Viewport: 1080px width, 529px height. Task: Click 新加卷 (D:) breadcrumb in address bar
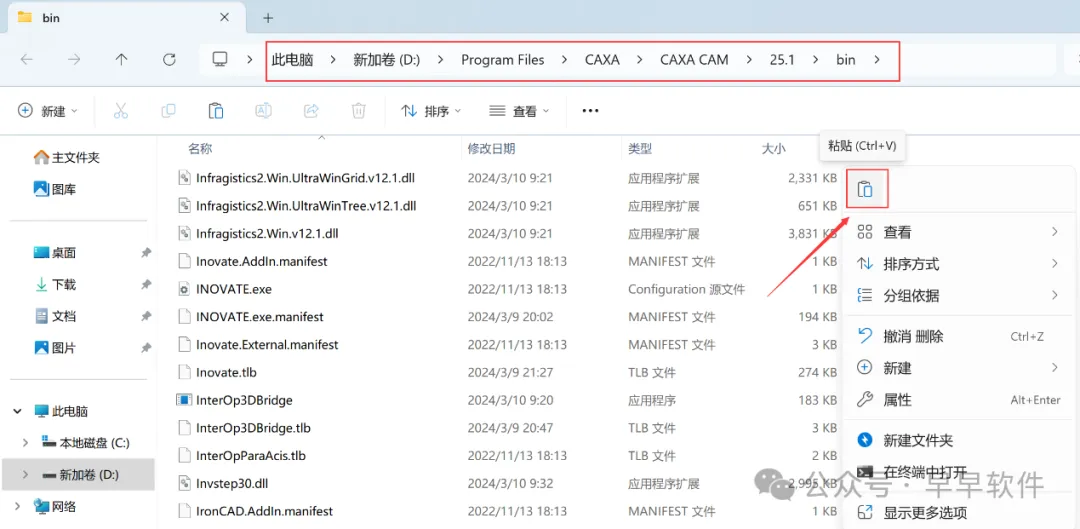point(386,60)
